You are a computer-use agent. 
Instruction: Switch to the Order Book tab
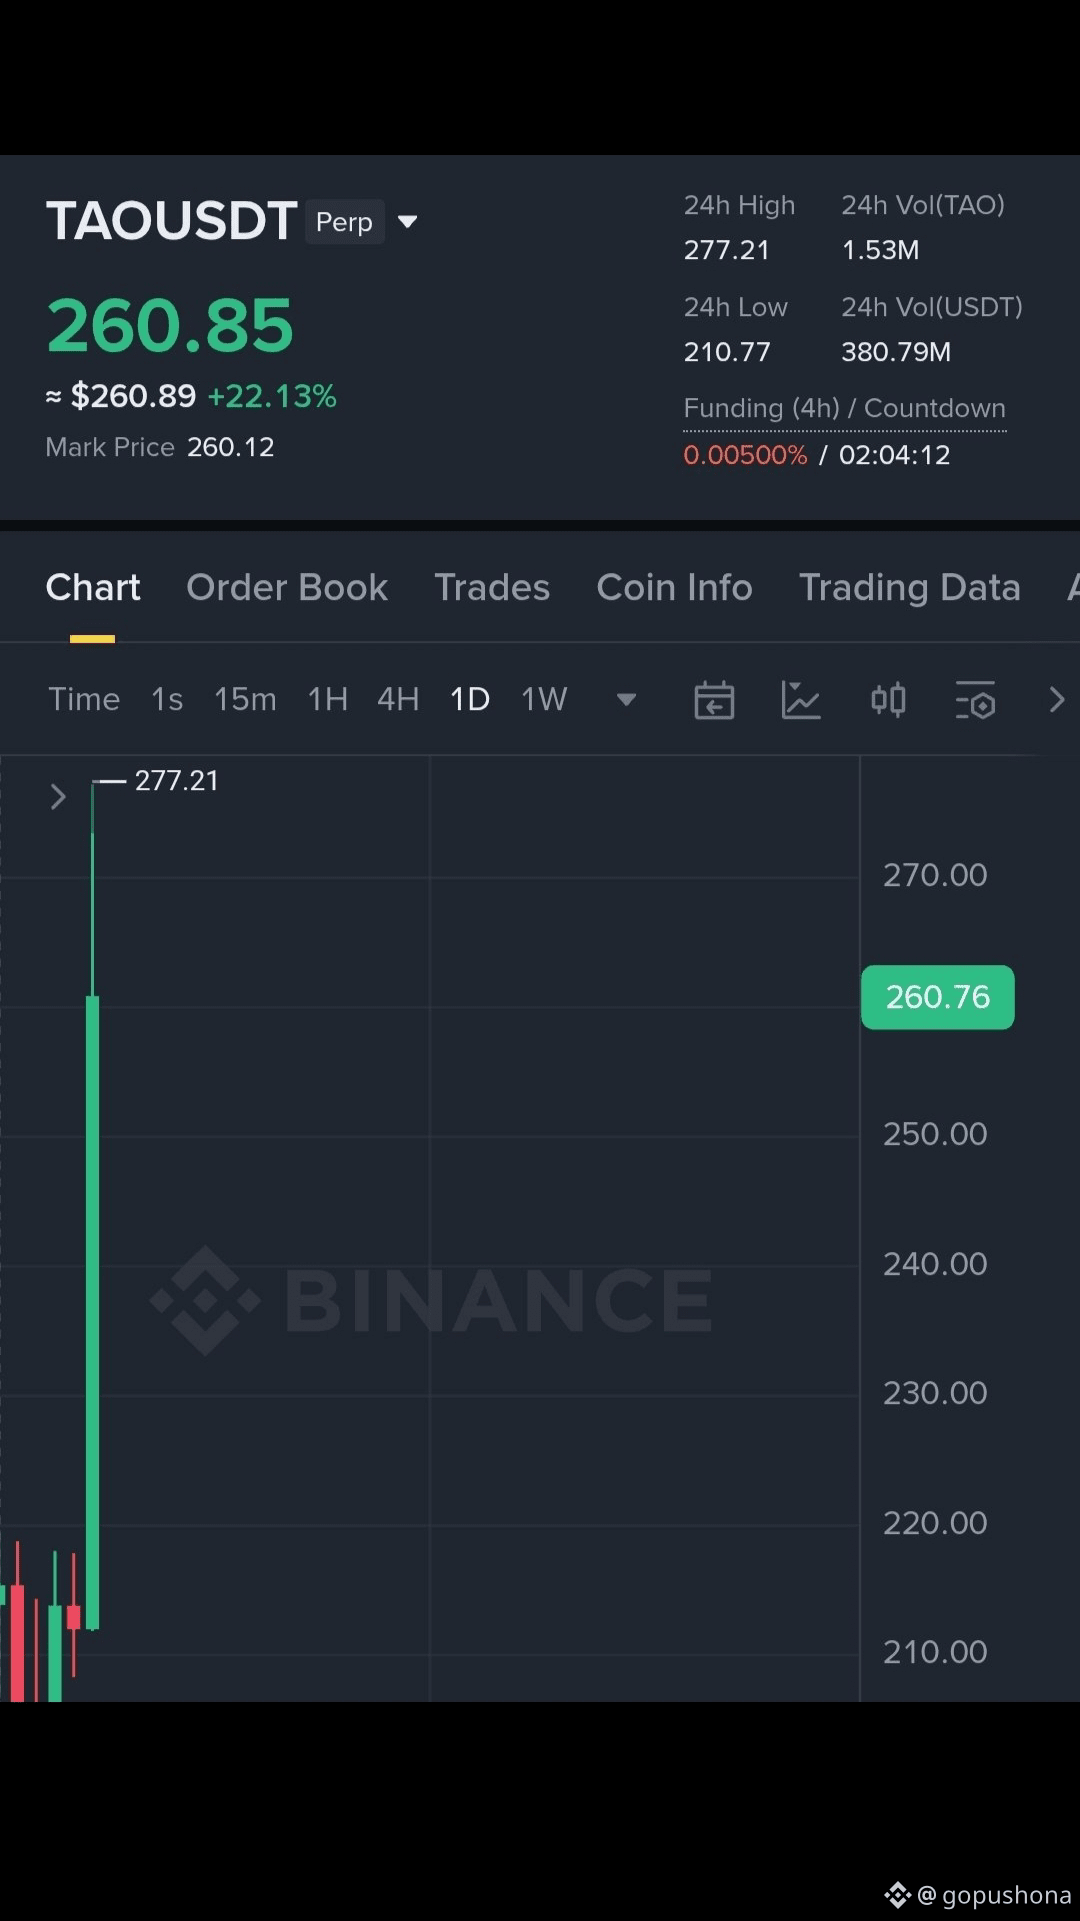pos(287,588)
